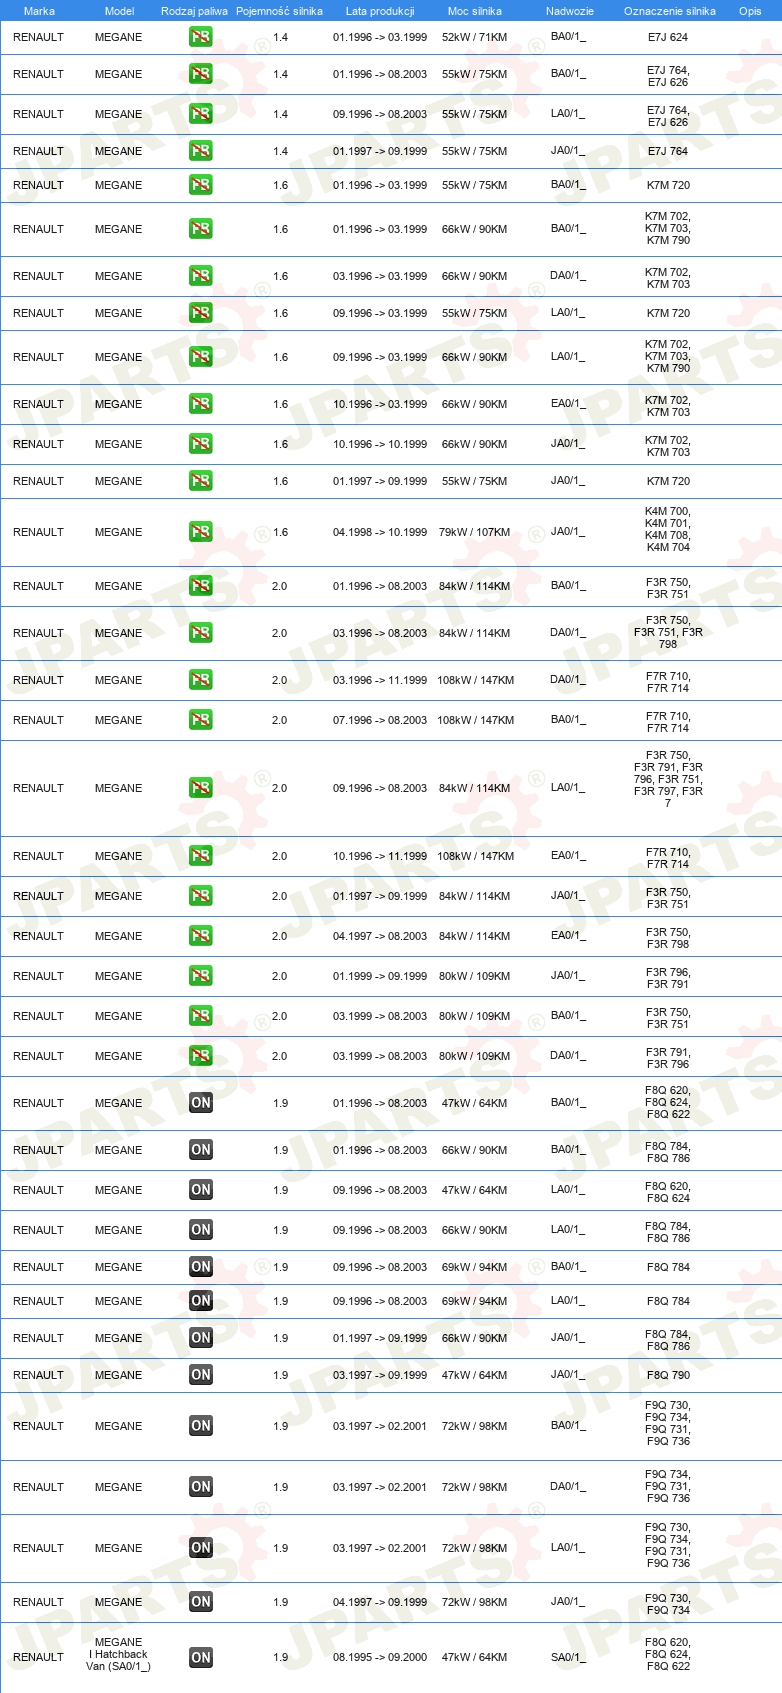Image resolution: width=782 pixels, height=1693 pixels.
Task: Click the petrol icon in the LA0/1_ K7M 720 row
Action: (201, 313)
